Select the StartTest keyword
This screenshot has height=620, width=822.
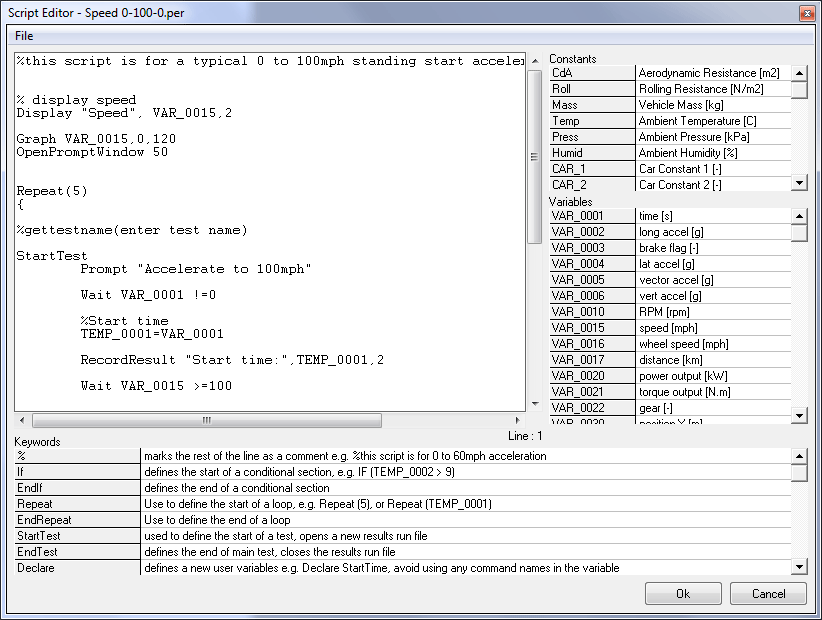tap(77, 536)
